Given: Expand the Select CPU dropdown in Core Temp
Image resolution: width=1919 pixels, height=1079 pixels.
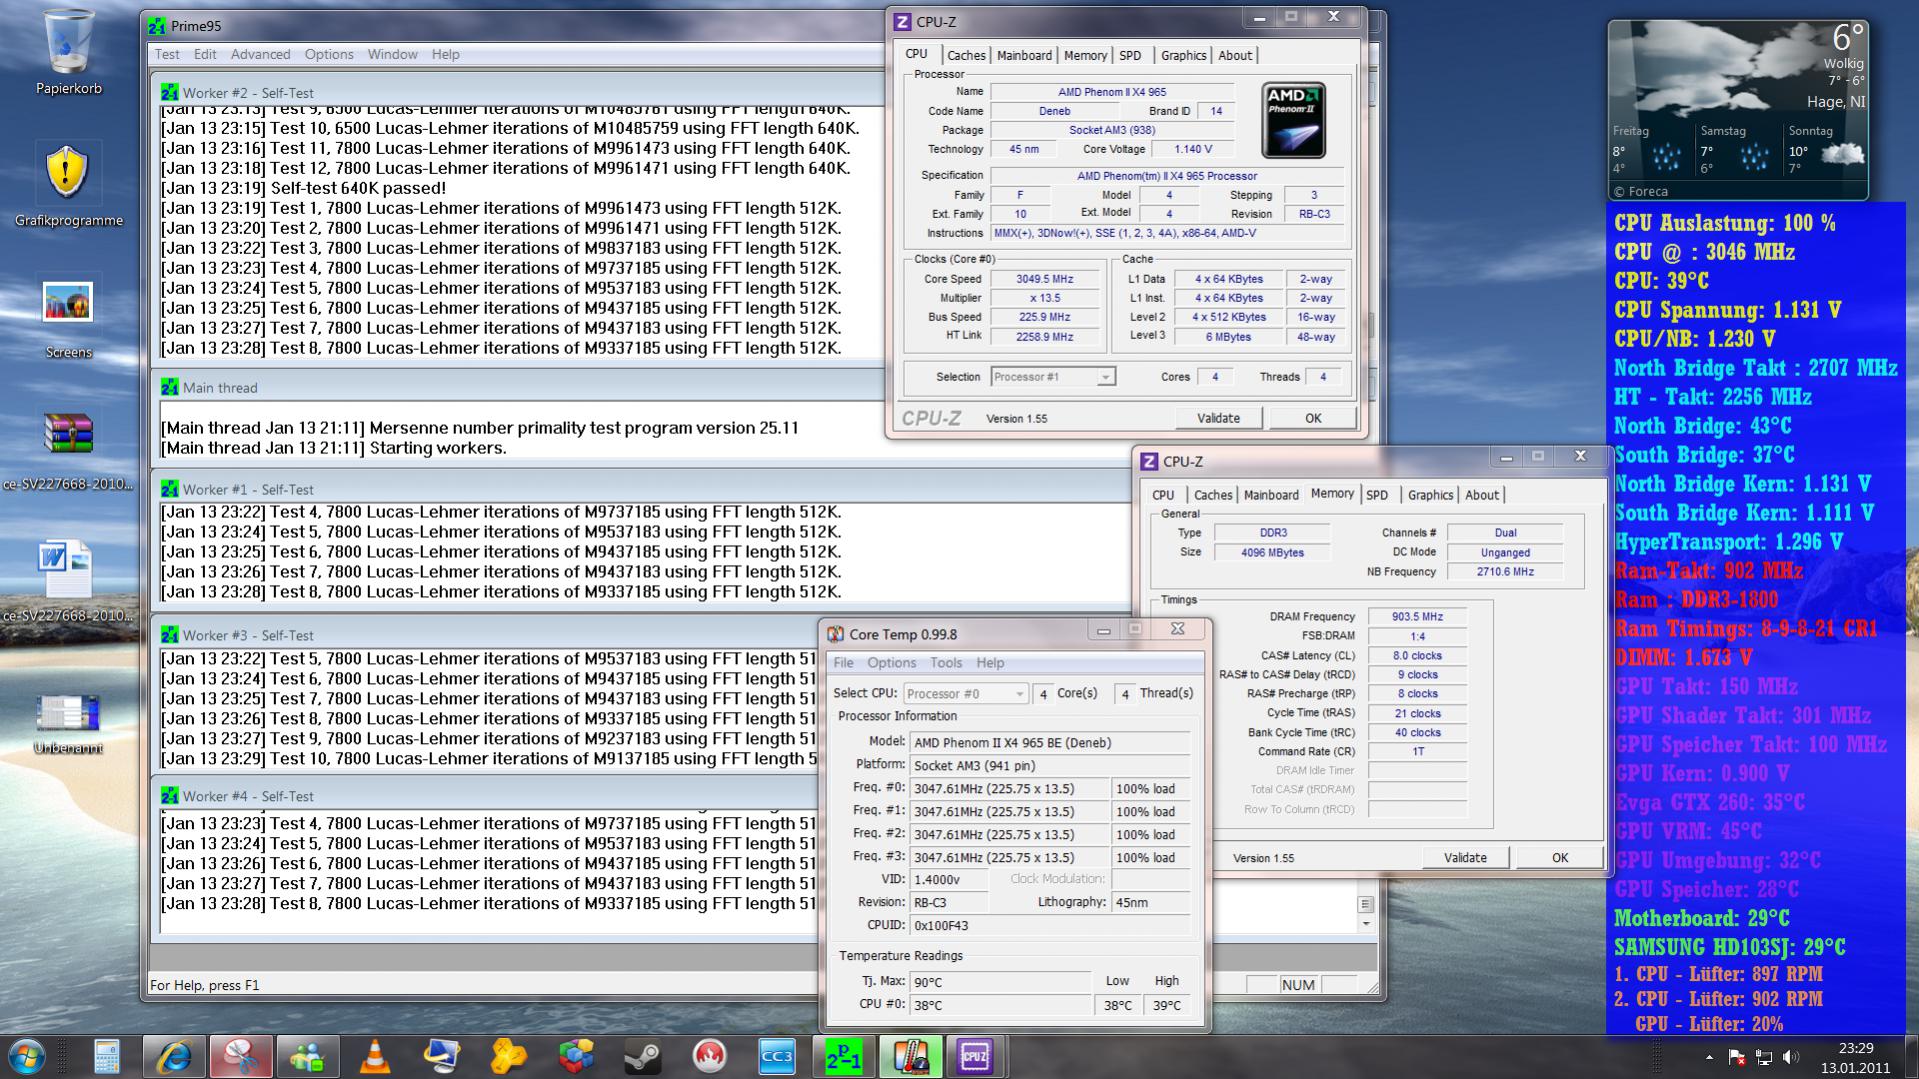Looking at the screenshot, I should [965, 693].
